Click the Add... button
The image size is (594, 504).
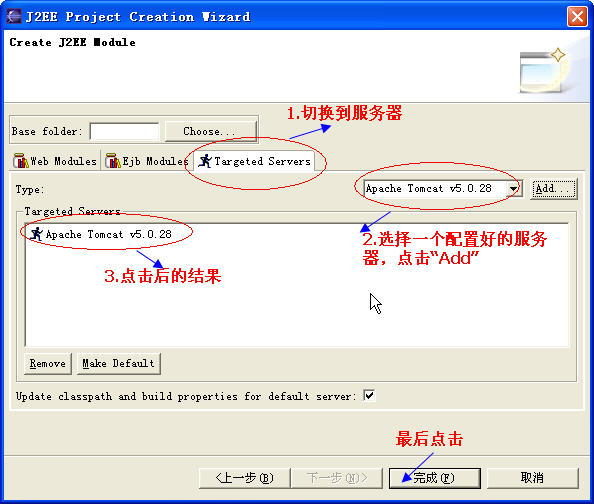click(553, 188)
